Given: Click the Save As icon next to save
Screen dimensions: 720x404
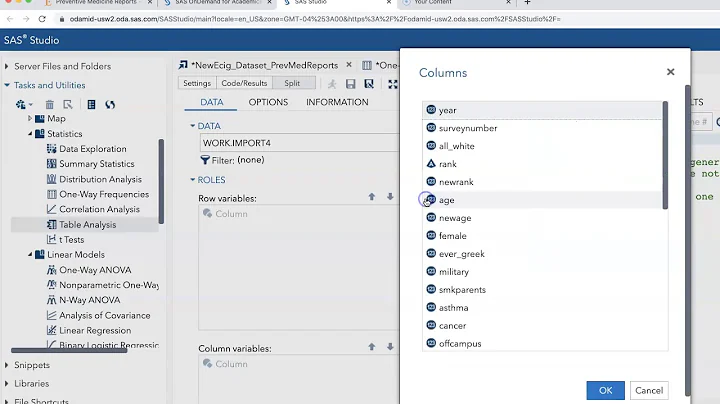Looking at the screenshot, I should (369, 84).
